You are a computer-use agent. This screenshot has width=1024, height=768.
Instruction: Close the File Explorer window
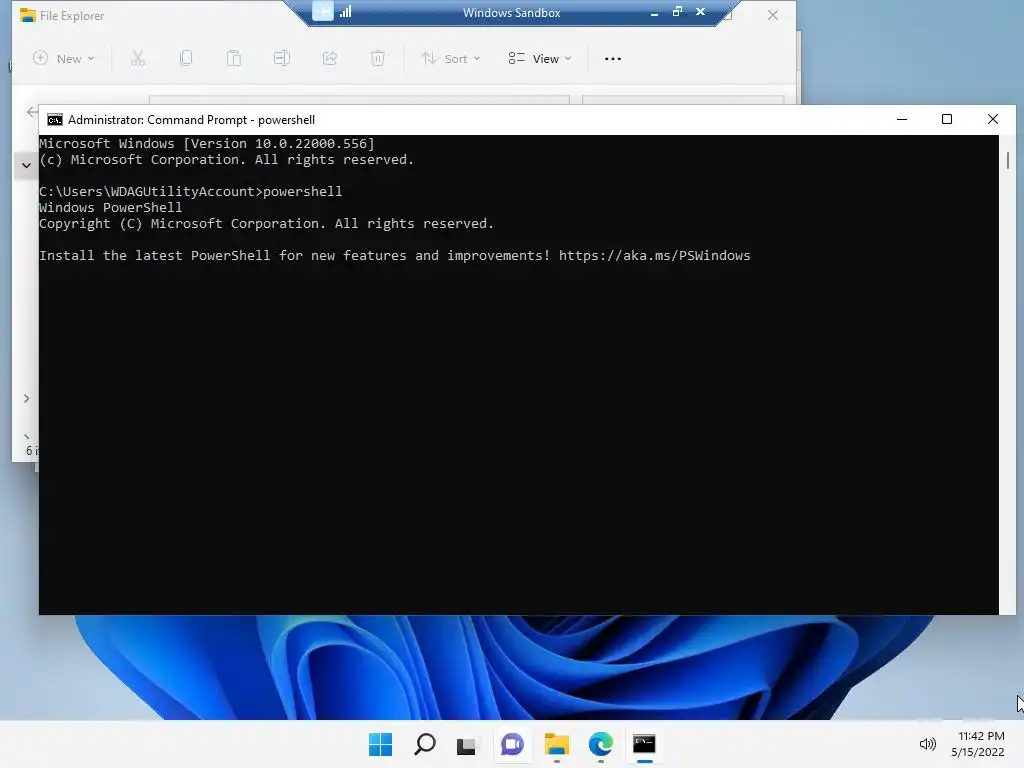click(x=773, y=15)
